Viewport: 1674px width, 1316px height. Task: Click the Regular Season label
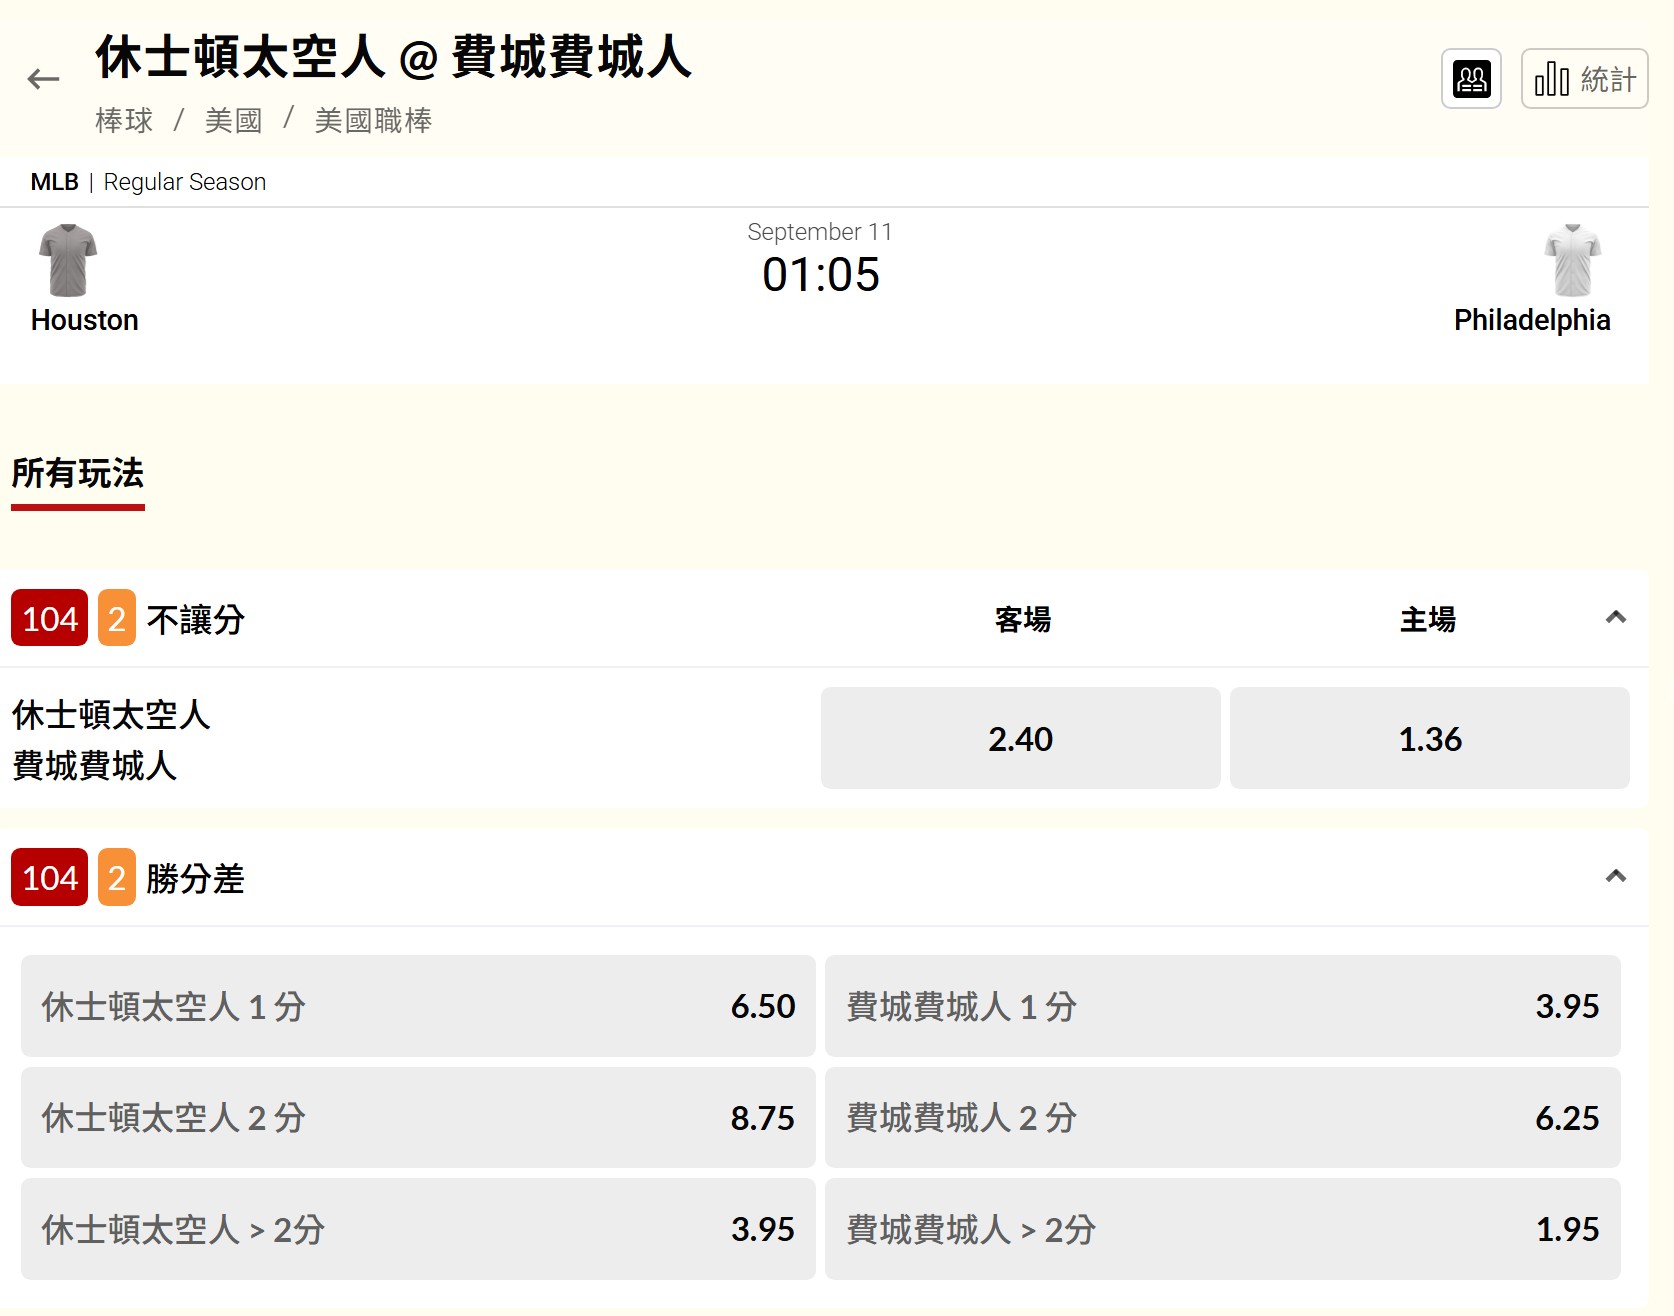click(185, 182)
